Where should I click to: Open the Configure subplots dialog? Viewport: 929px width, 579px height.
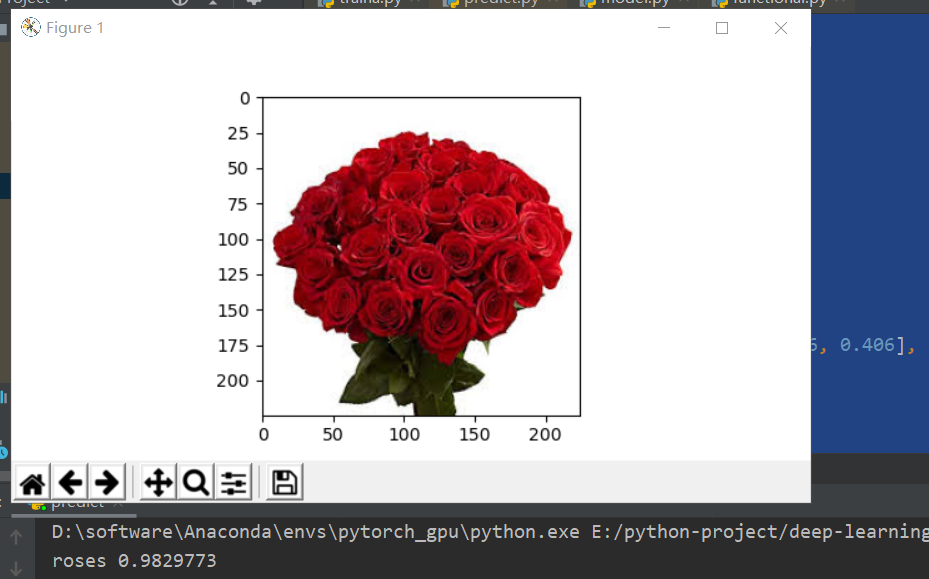pyautogui.click(x=233, y=482)
